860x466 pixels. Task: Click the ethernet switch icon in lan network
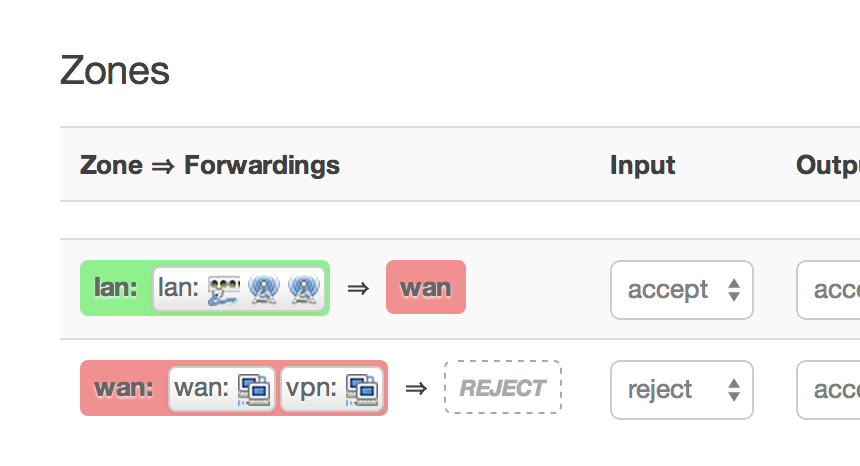coord(224,290)
